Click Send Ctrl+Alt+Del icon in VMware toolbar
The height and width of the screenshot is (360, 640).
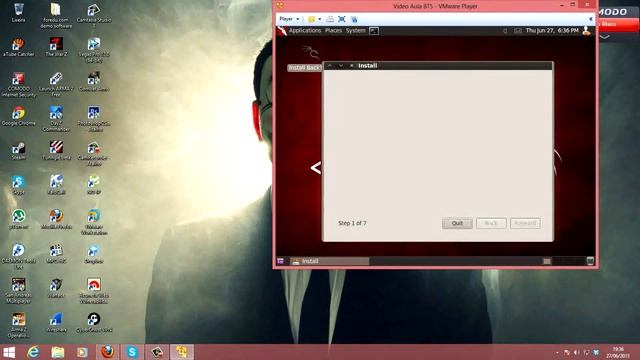point(330,19)
